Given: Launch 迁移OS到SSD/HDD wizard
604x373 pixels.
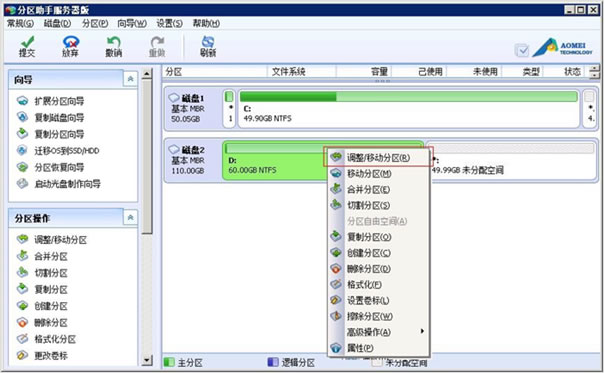Looking at the screenshot, I should point(58,151).
